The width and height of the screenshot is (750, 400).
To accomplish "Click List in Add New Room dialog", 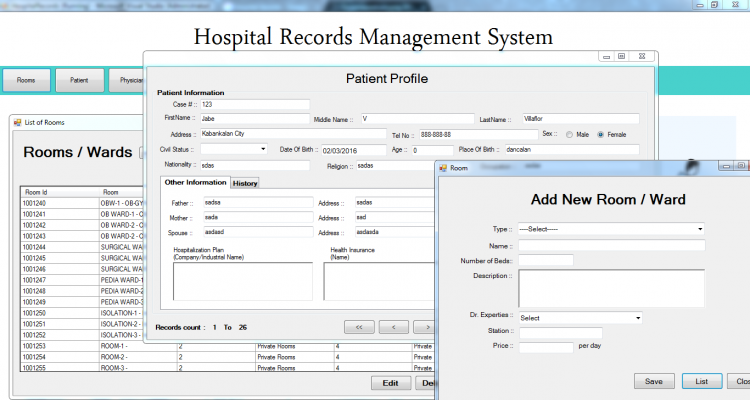I will click(702, 381).
